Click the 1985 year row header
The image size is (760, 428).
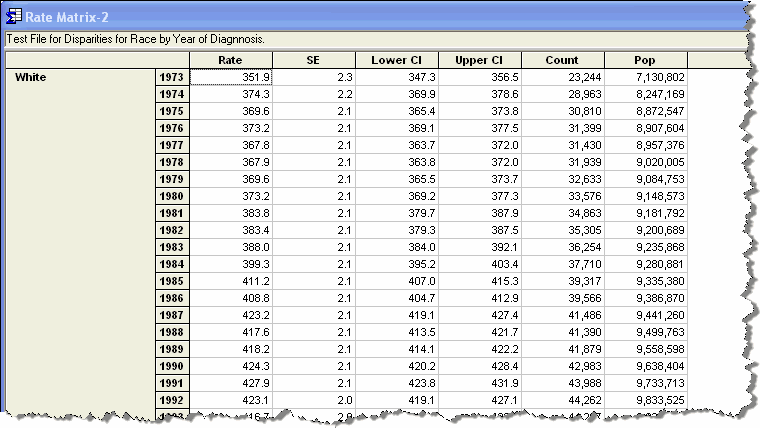coord(172,281)
